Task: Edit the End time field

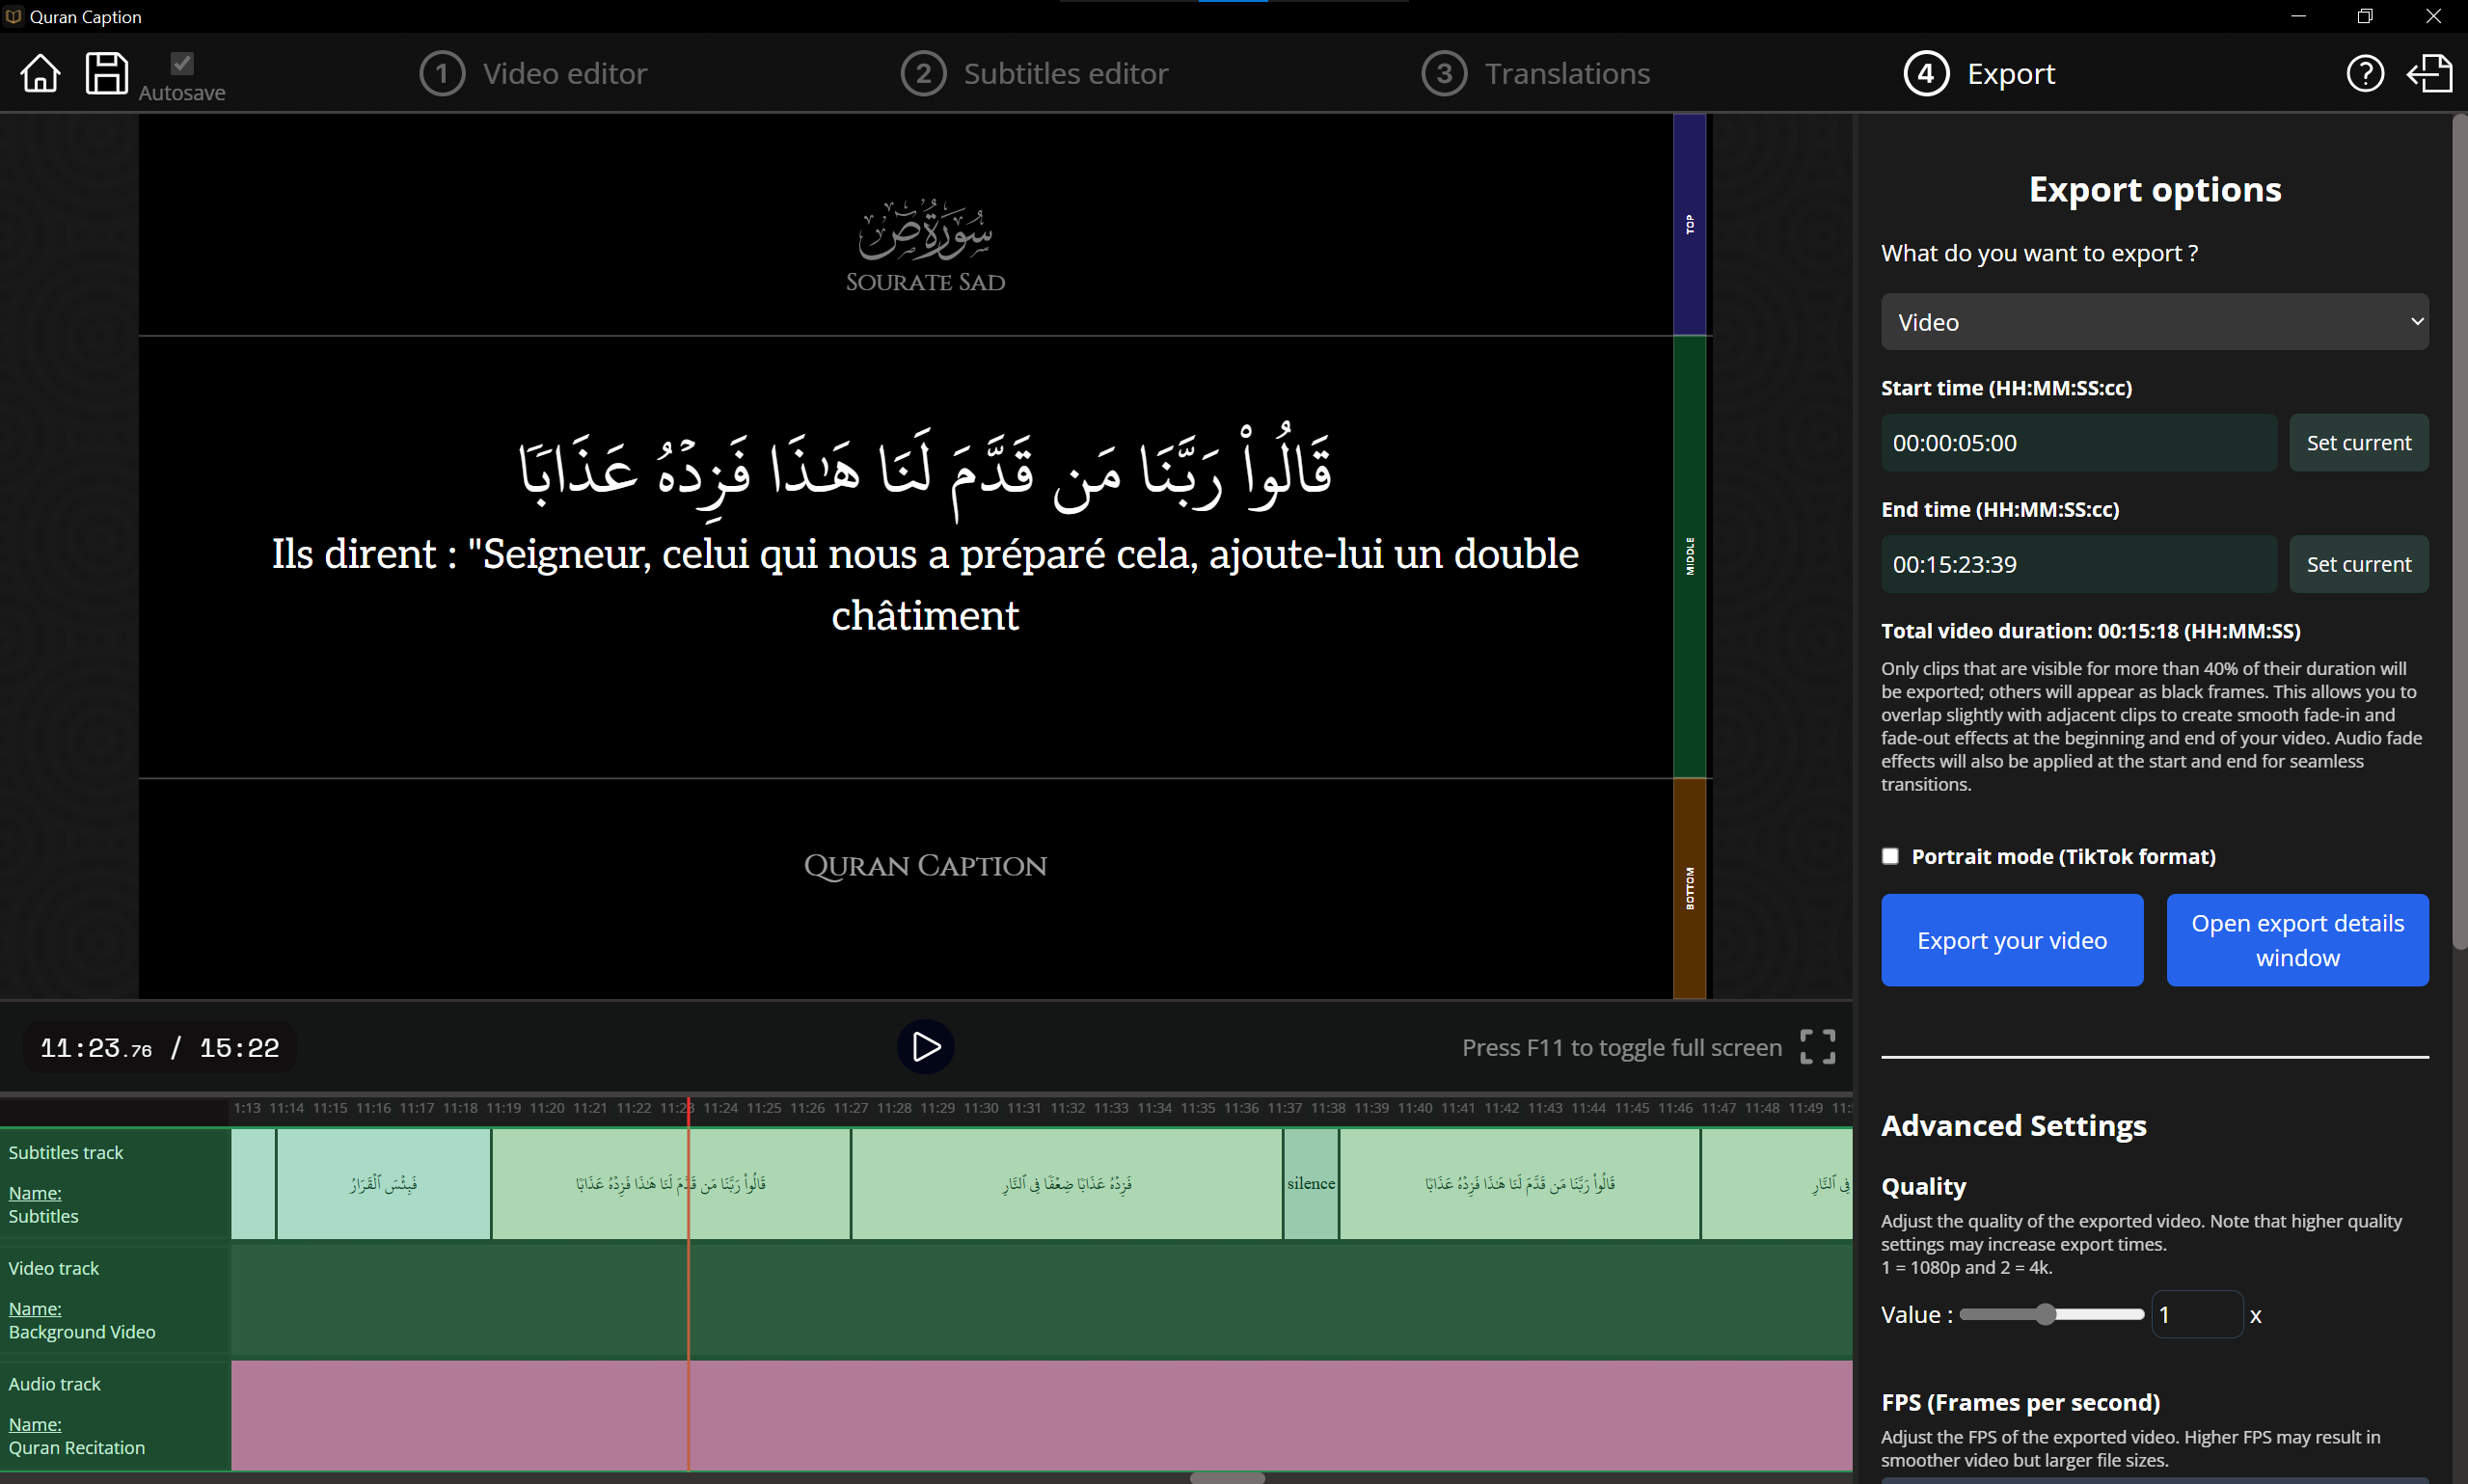Action: [2078, 564]
